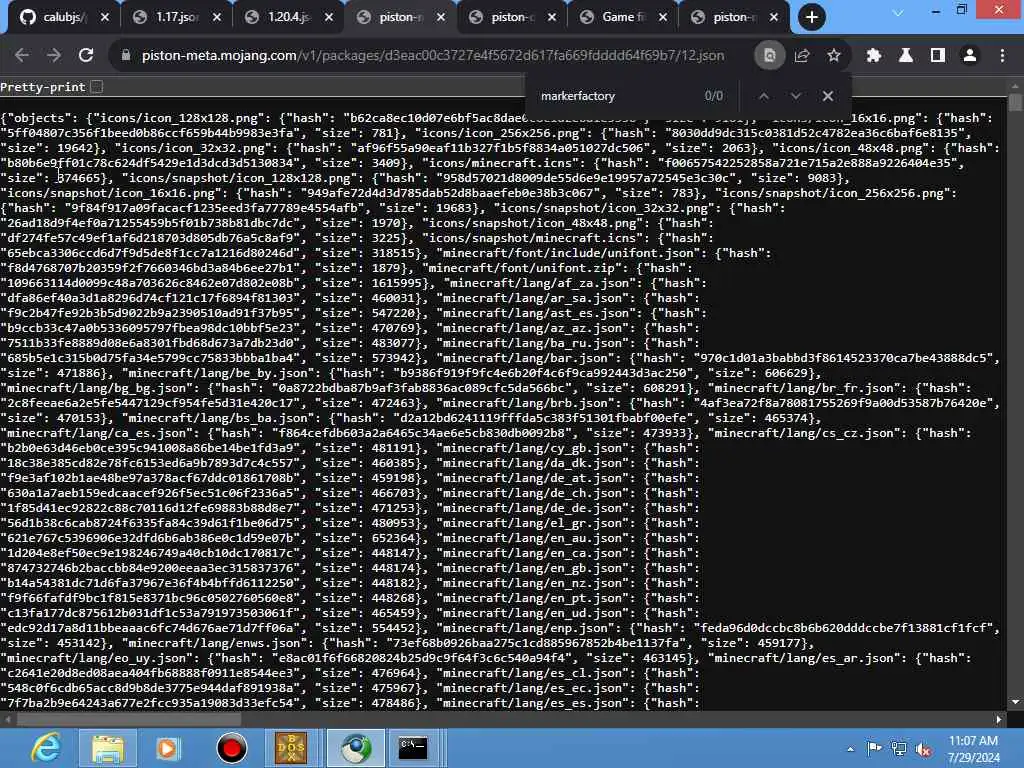Image resolution: width=1024 pixels, height=768 pixels.
Task: Open the DOSBox taskbar icon
Action: pyautogui.click(x=291, y=748)
